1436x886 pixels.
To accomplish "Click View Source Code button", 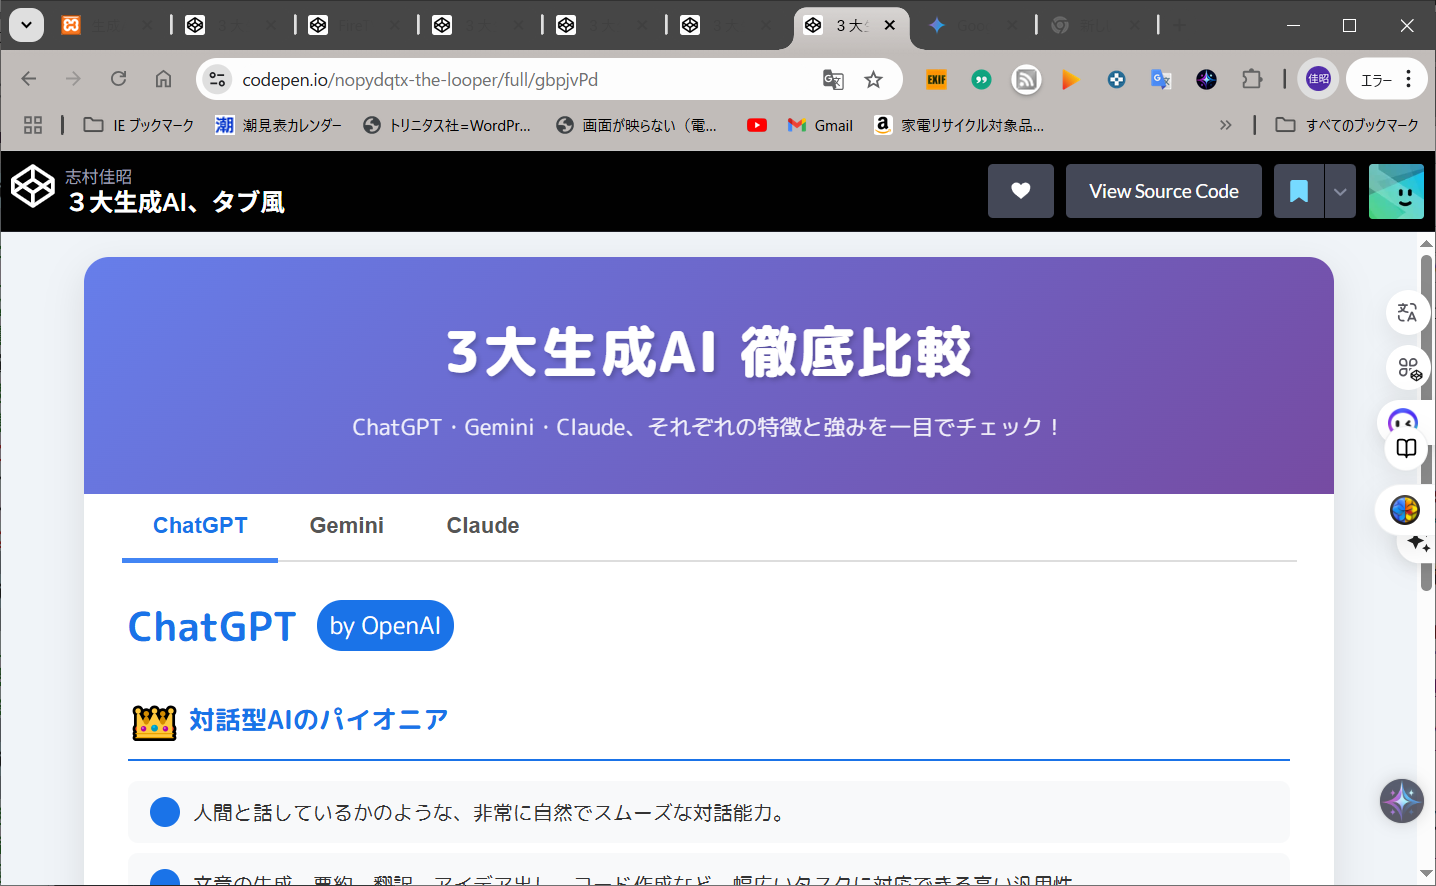I will 1164,191.
